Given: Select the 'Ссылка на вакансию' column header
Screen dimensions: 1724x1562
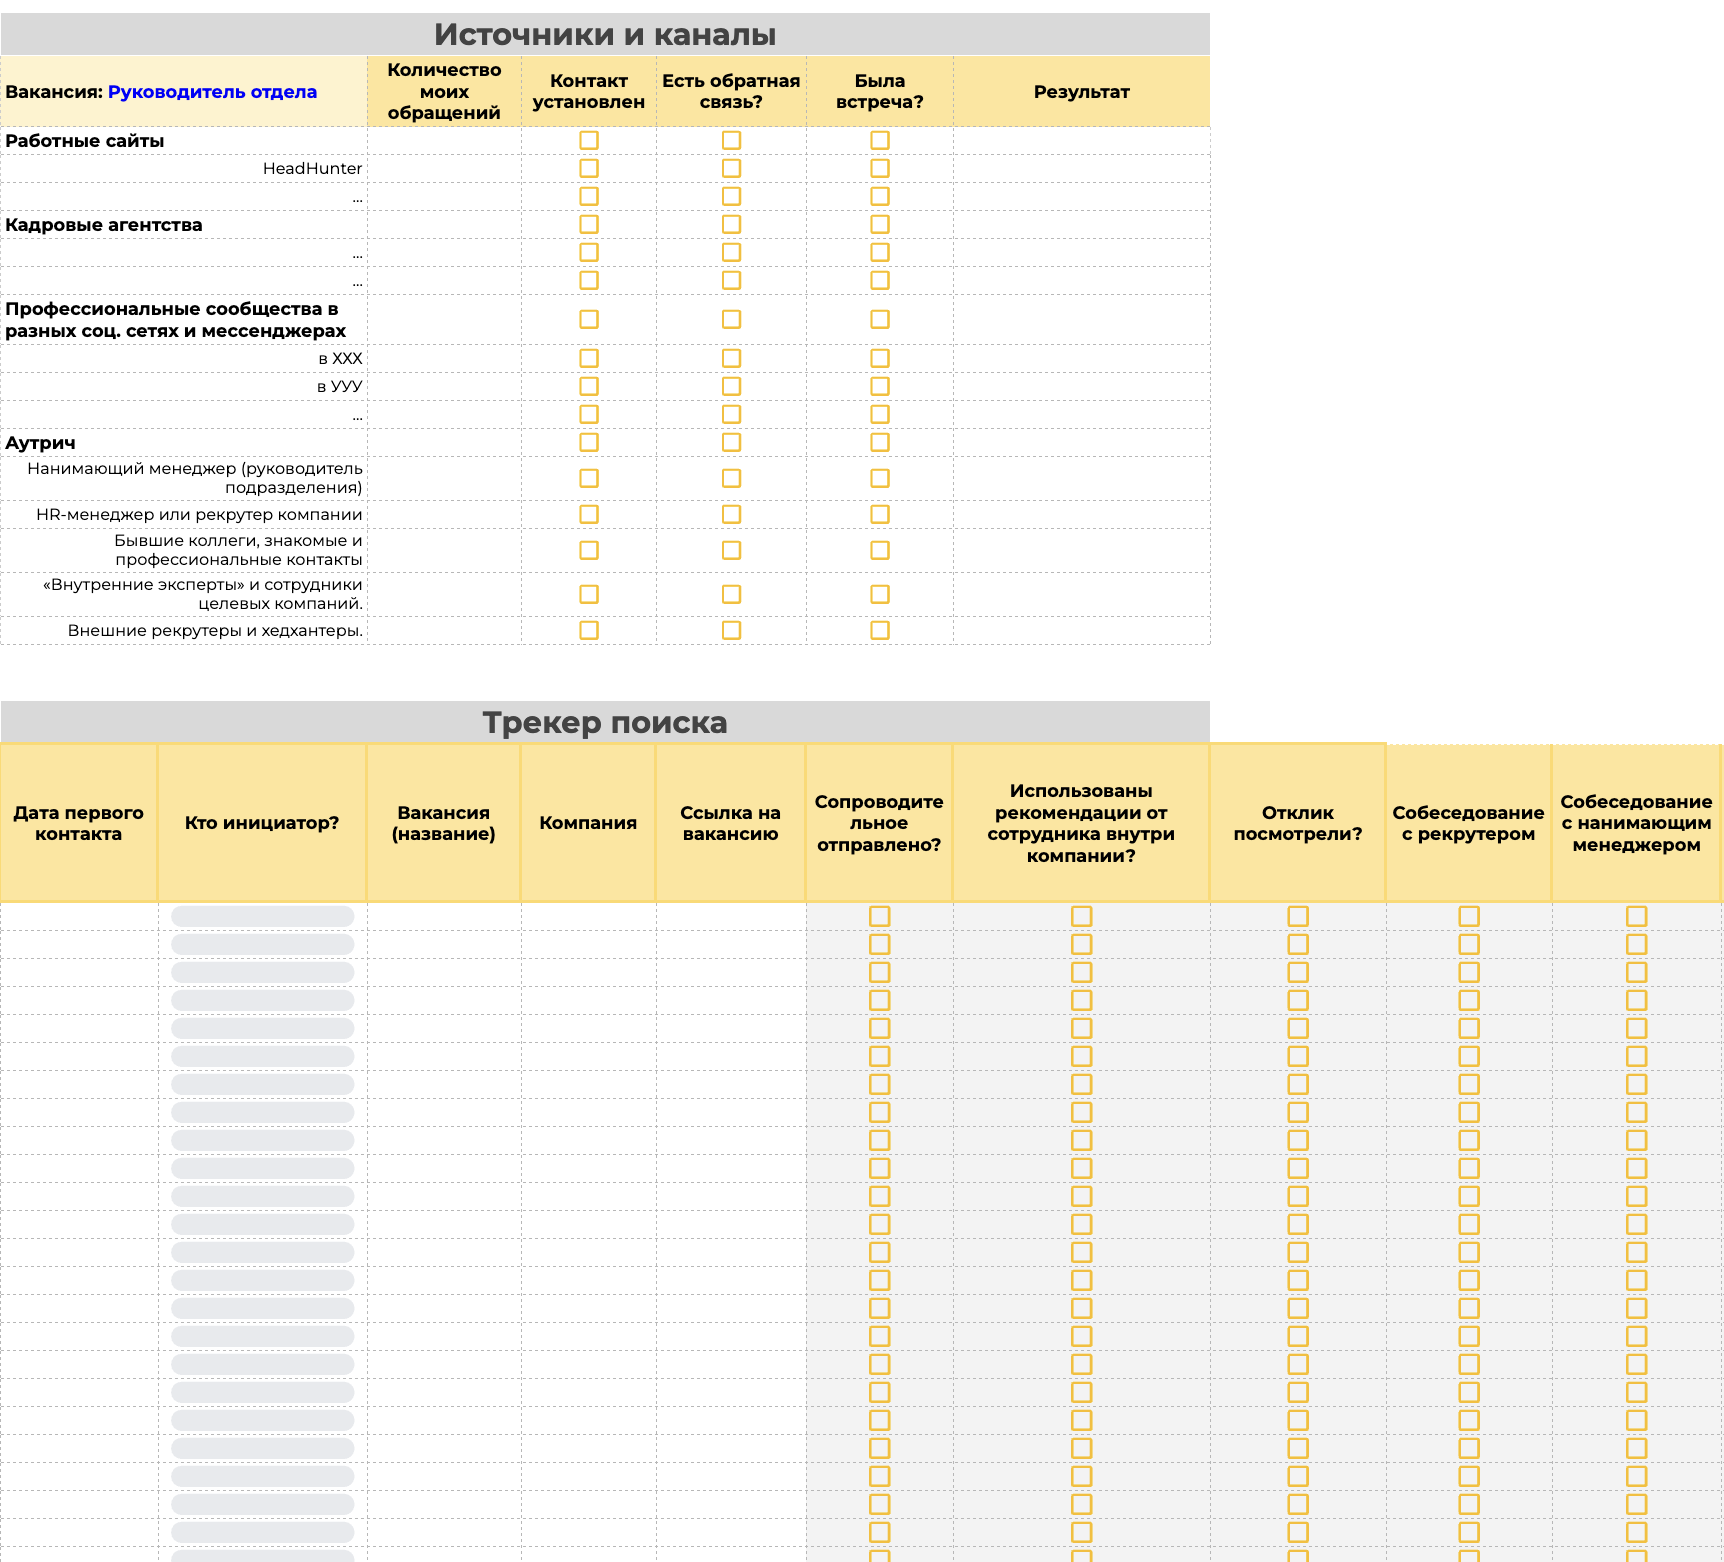Looking at the screenshot, I should pos(731,823).
